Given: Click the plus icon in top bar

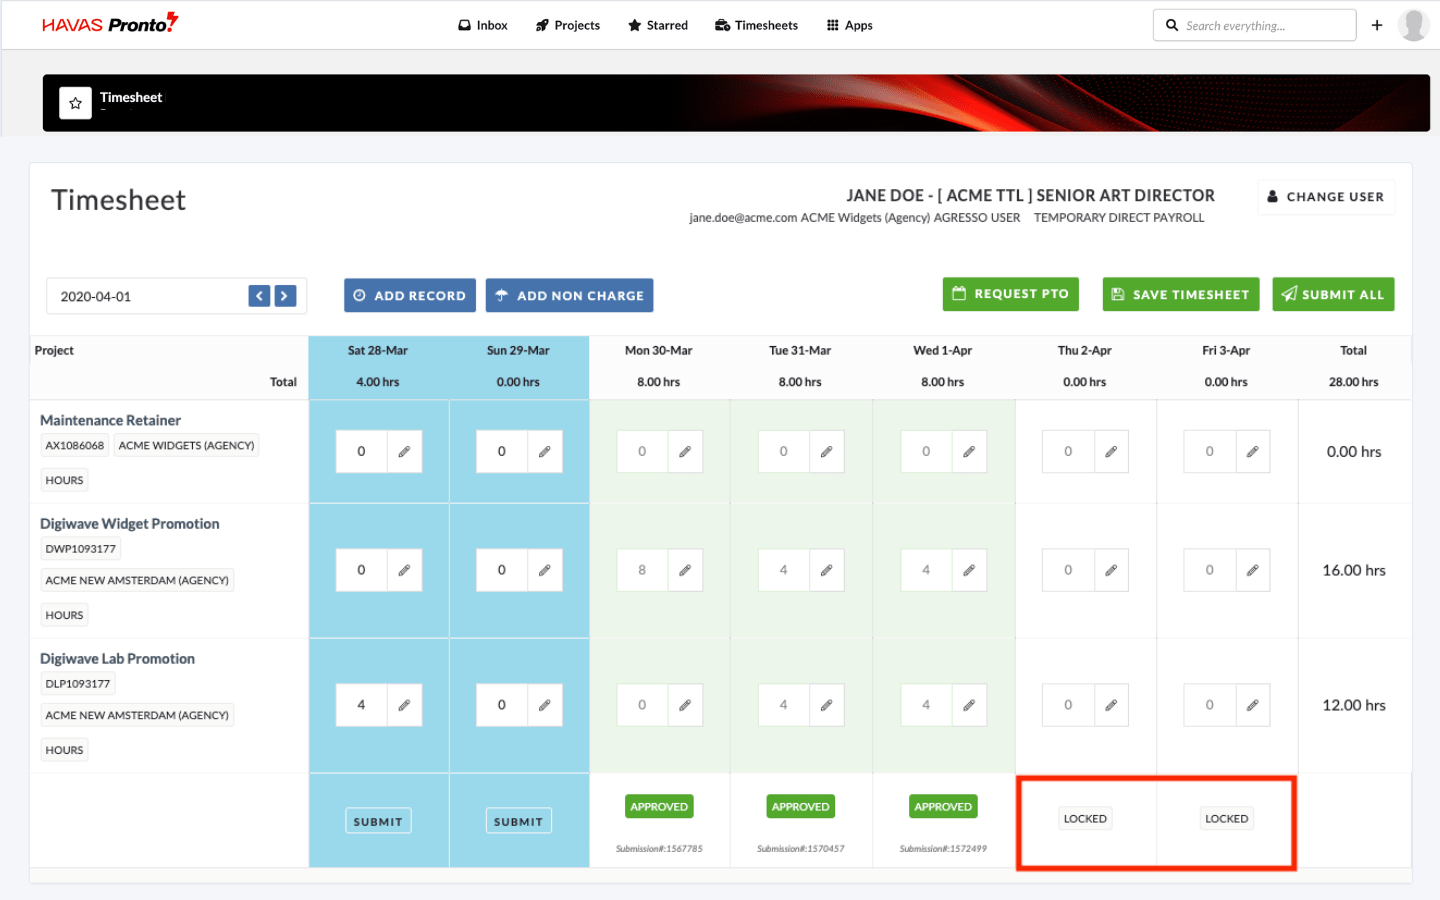Looking at the screenshot, I should tap(1377, 25).
